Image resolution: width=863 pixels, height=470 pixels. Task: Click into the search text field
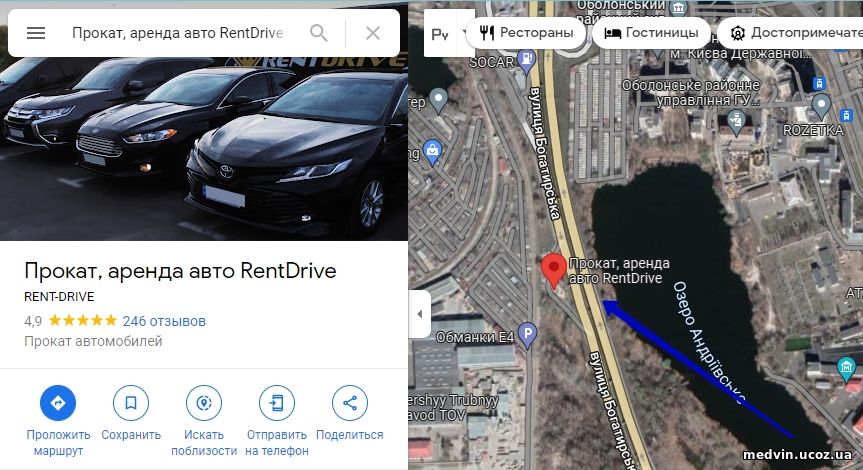click(177, 33)
